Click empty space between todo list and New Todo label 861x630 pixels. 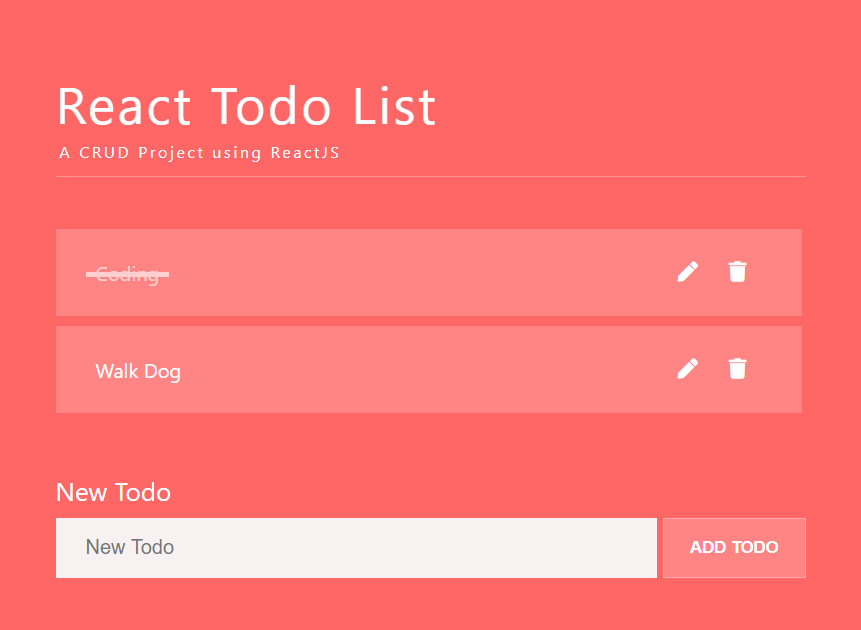pyautogui.click(x=430, y=445)
